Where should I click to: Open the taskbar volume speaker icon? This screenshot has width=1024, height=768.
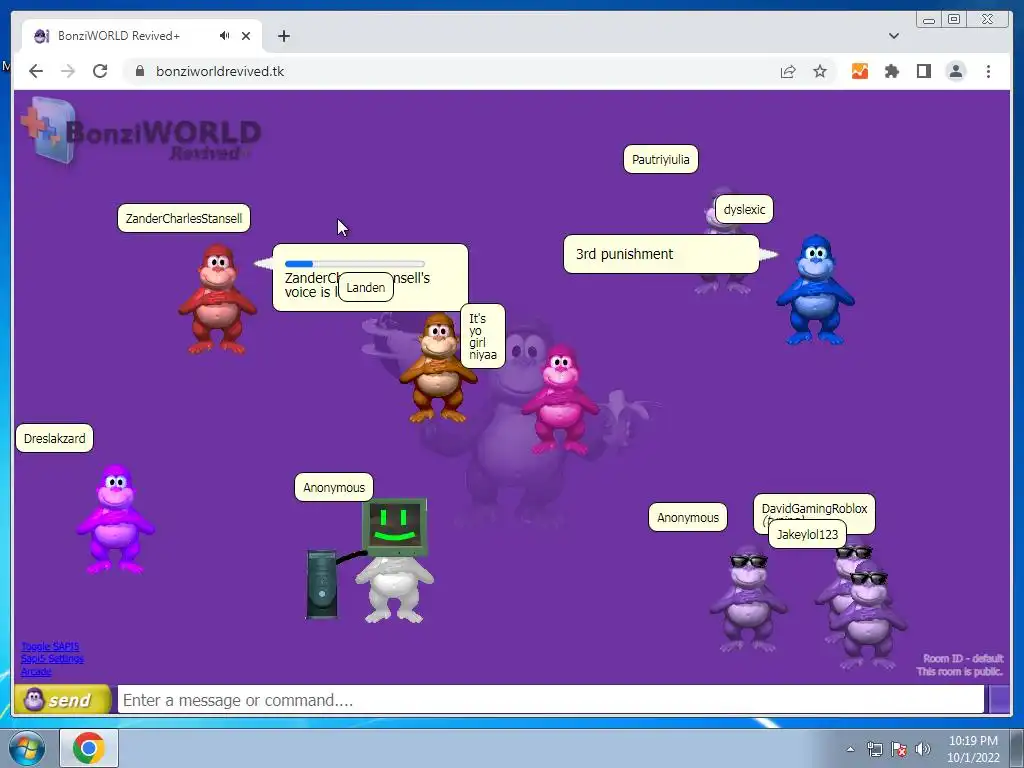923,749
